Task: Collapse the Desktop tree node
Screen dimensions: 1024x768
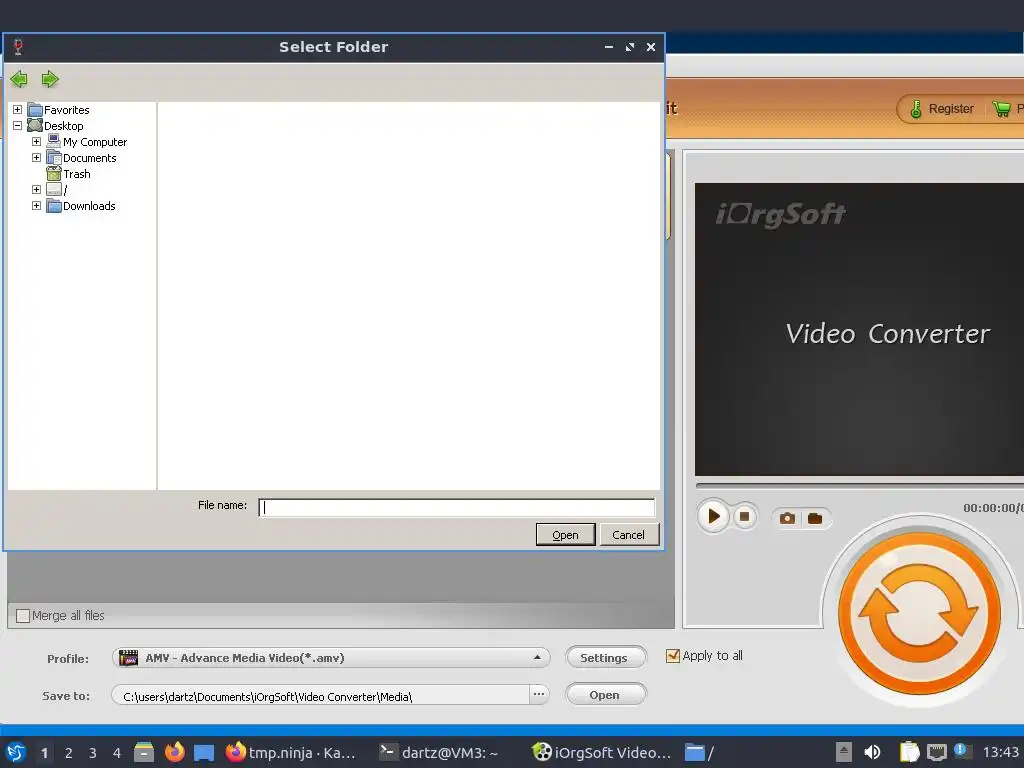Action: [18, 125]
